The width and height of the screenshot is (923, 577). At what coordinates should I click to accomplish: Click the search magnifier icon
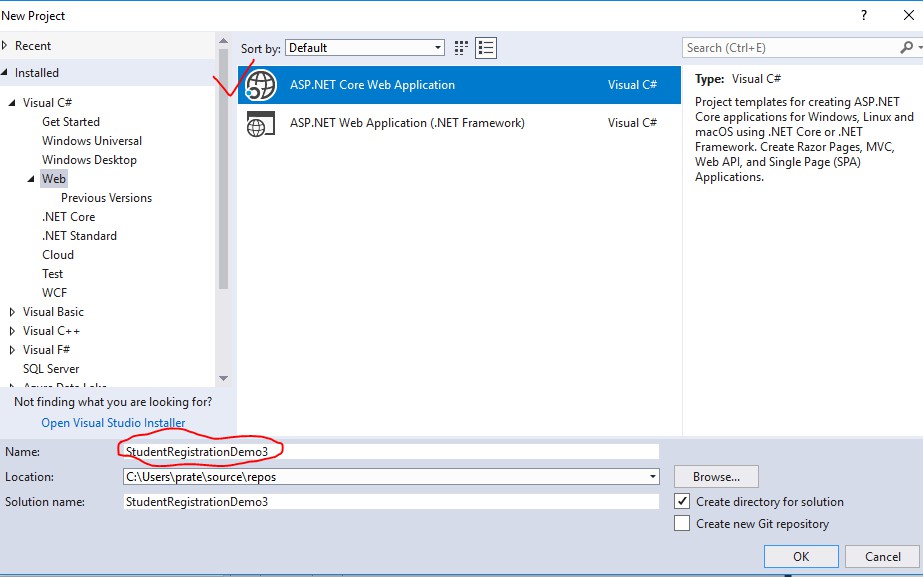click(906, 48)
